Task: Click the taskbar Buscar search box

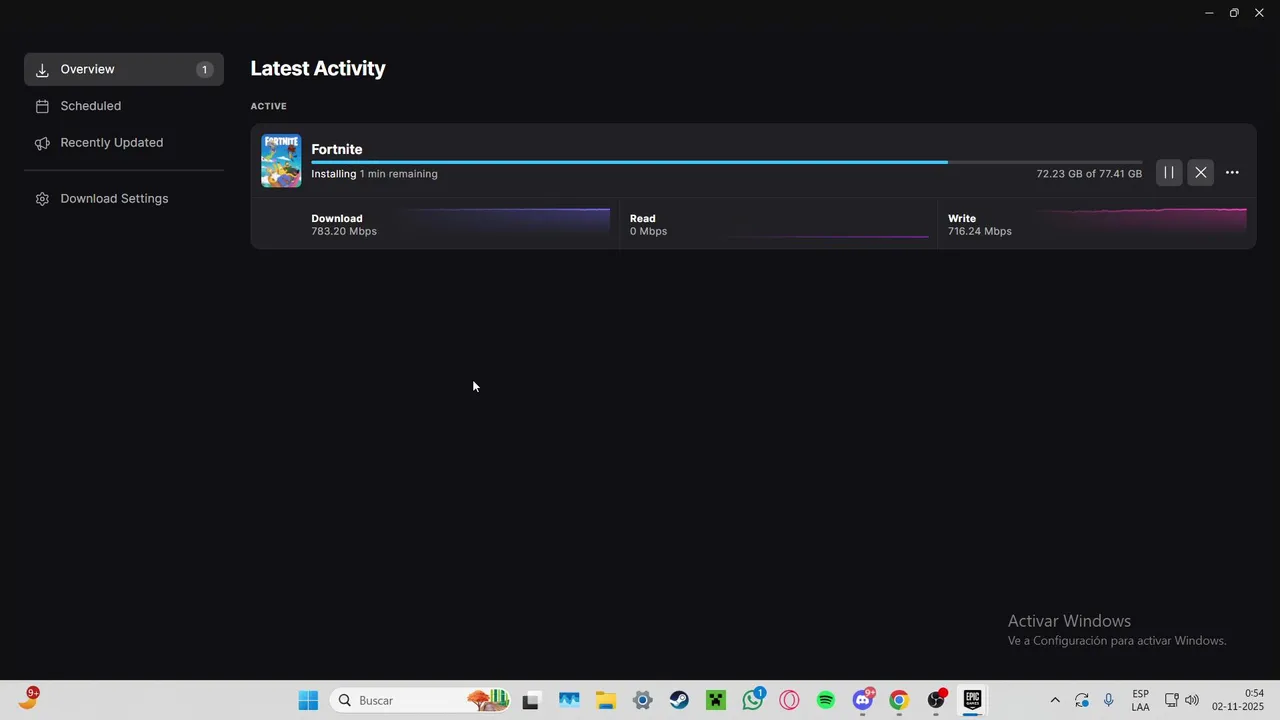Action: (420, 700)
